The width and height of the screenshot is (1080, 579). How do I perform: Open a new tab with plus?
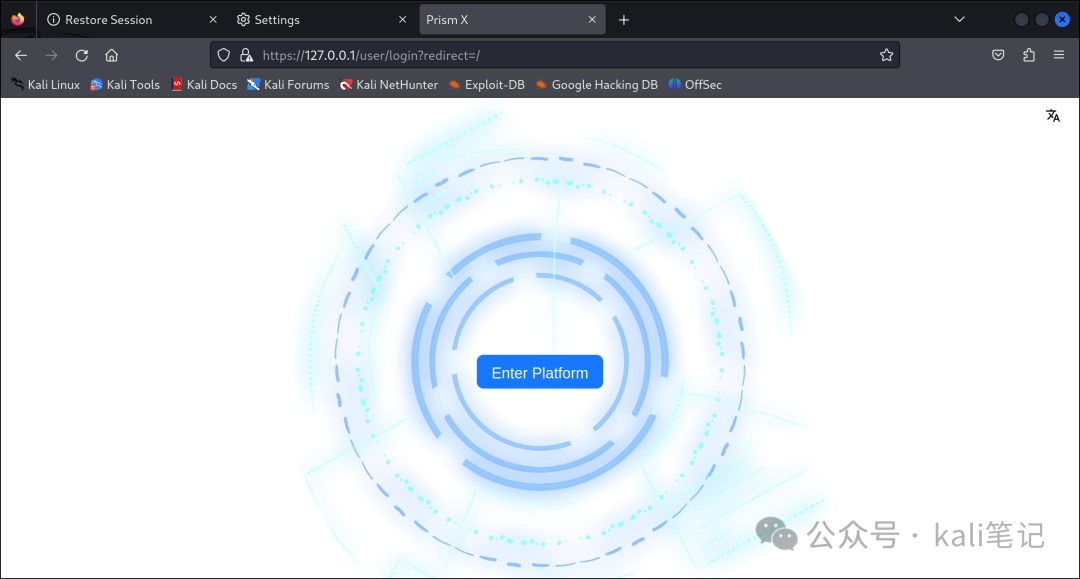624,20
